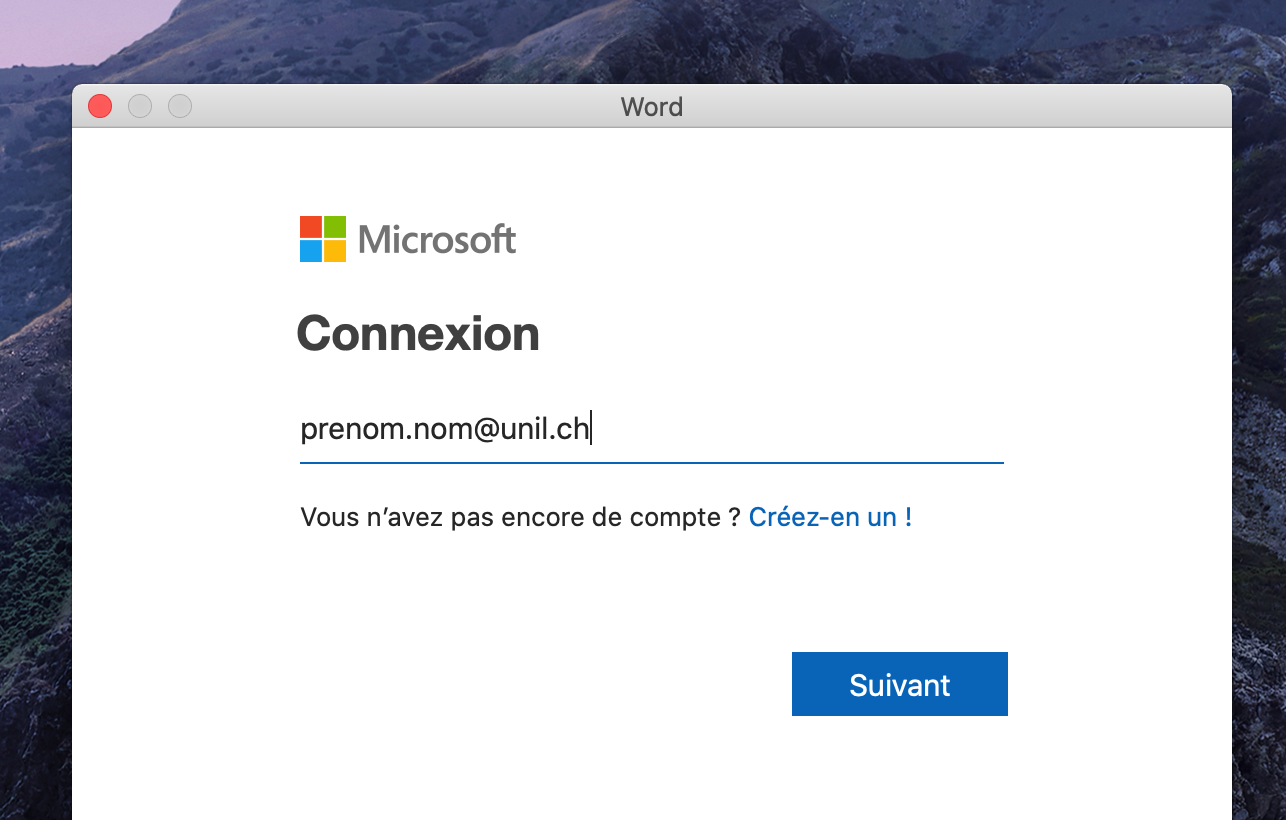The height and width of the screenshot is (820, 1286).
Task: Click the Word window title
Action: coord(651,107)
